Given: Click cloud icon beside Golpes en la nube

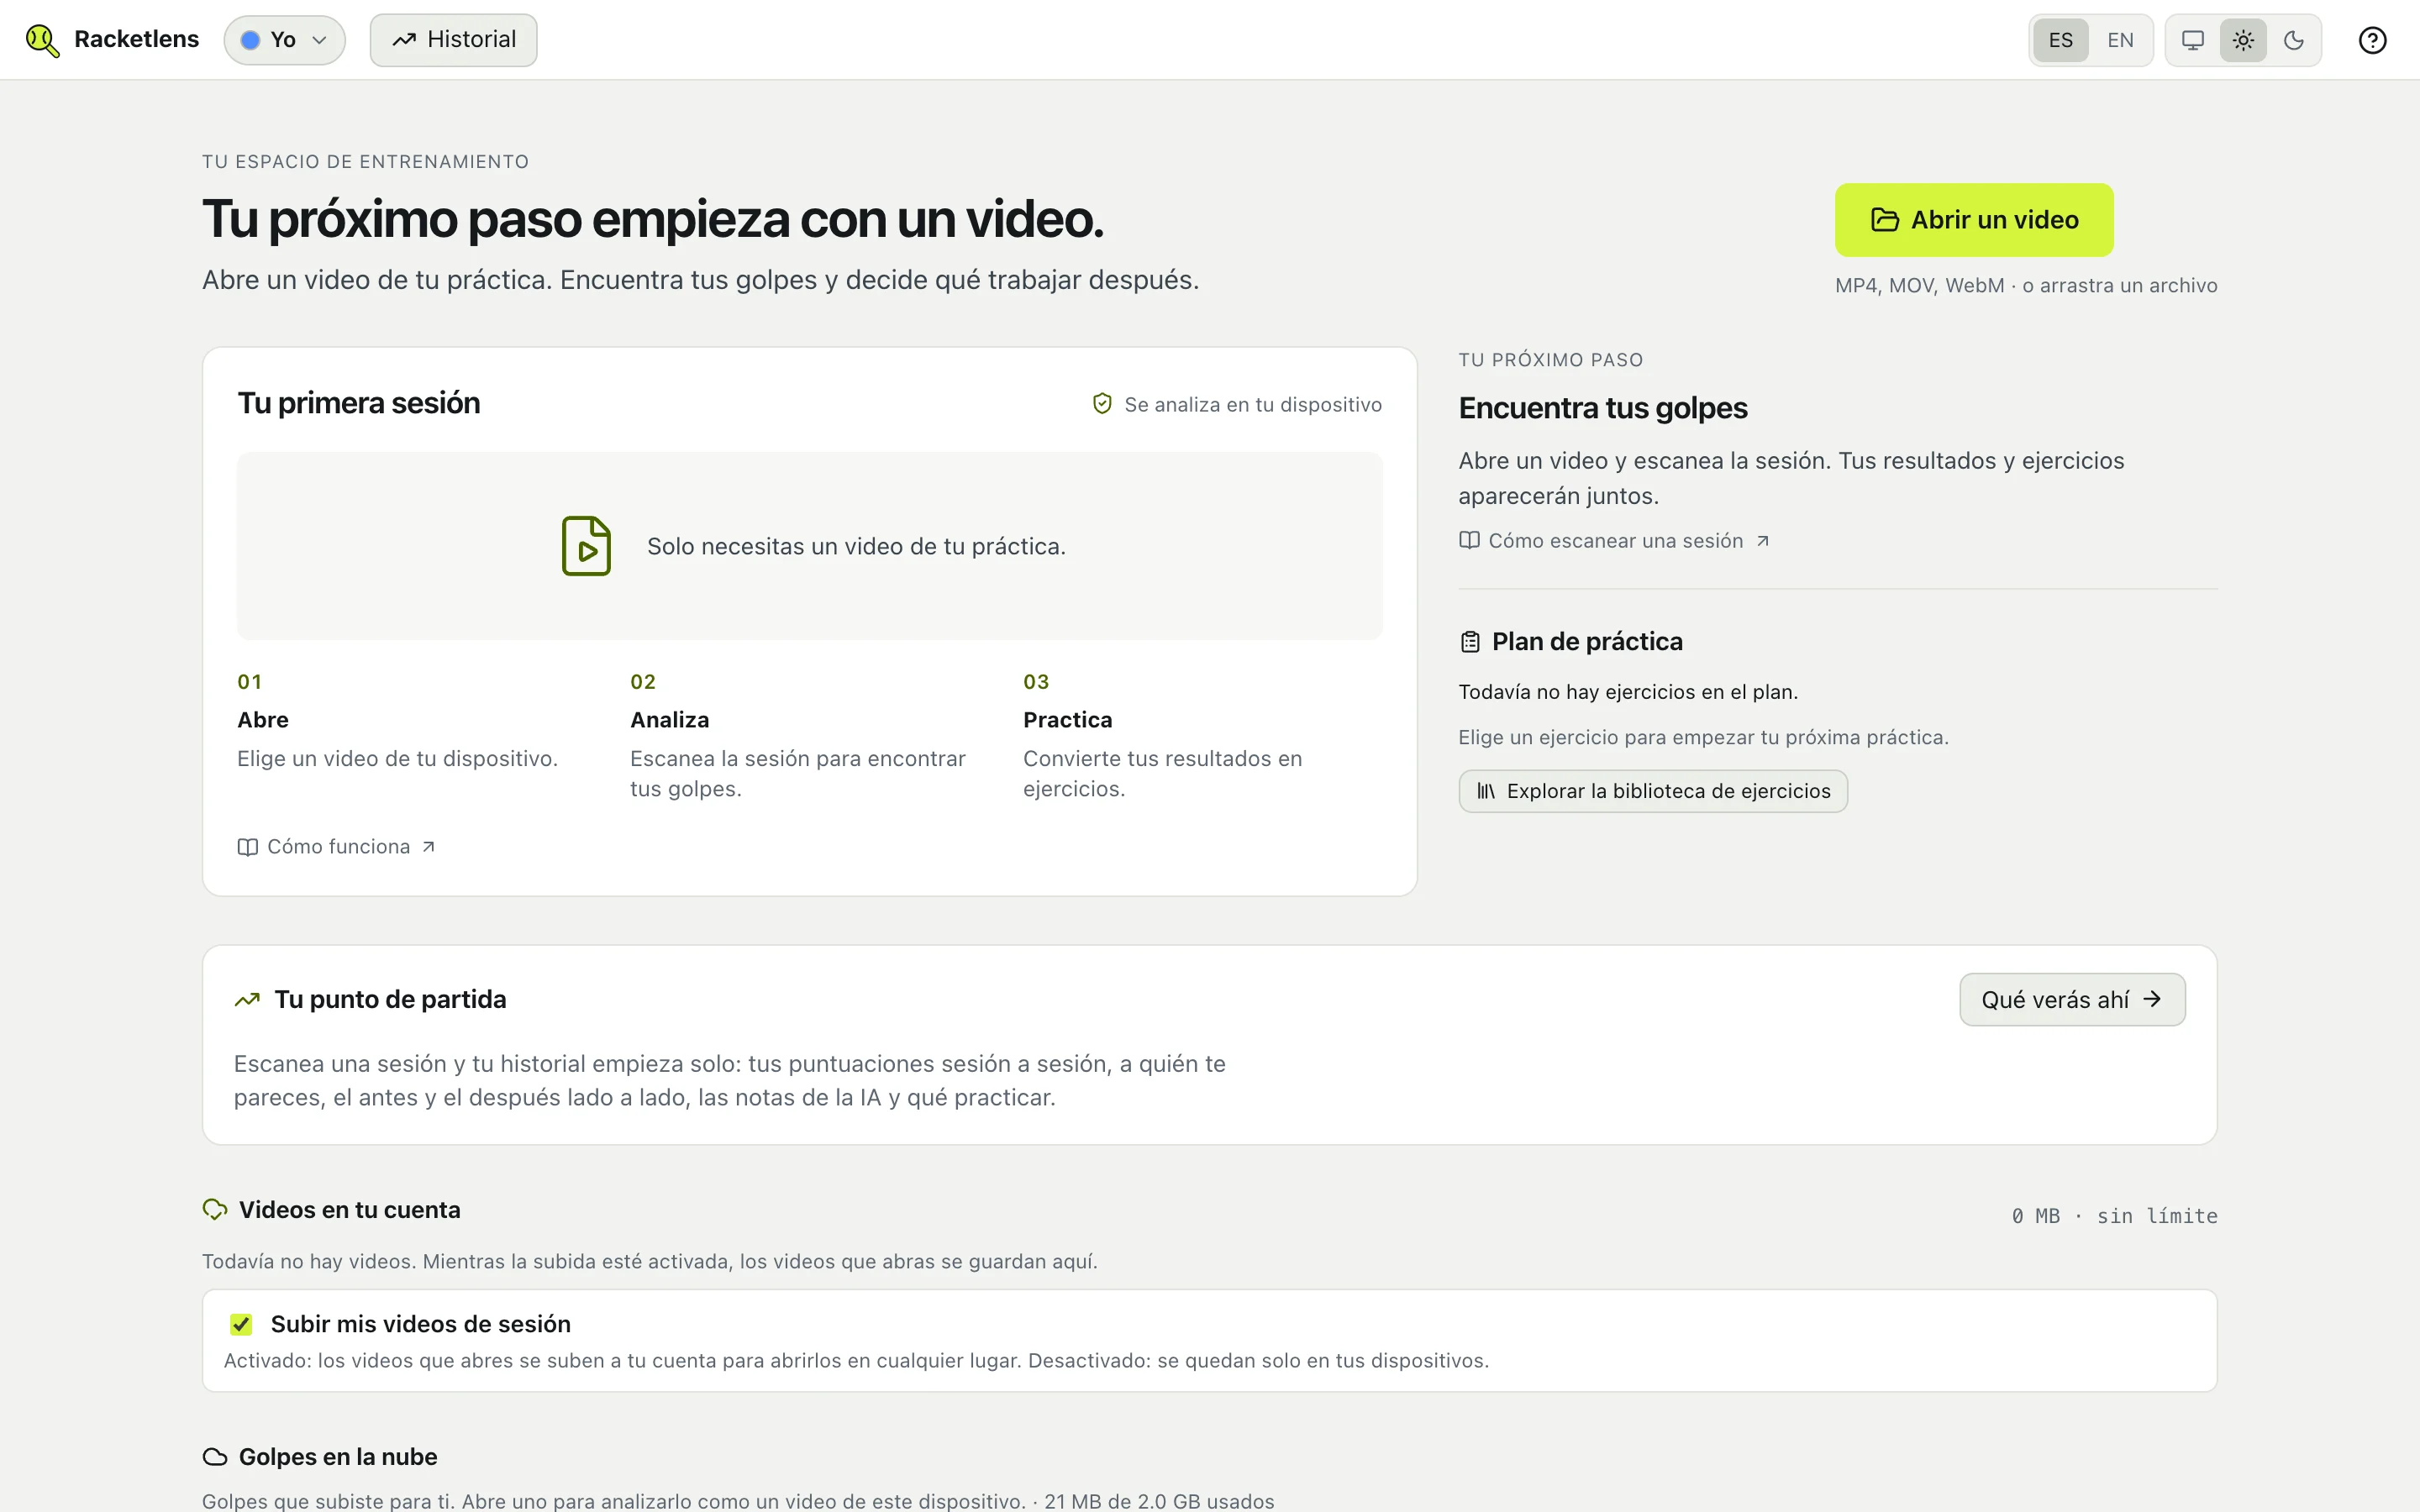Looking at the screenshot, I should (x=215, y=1457).
